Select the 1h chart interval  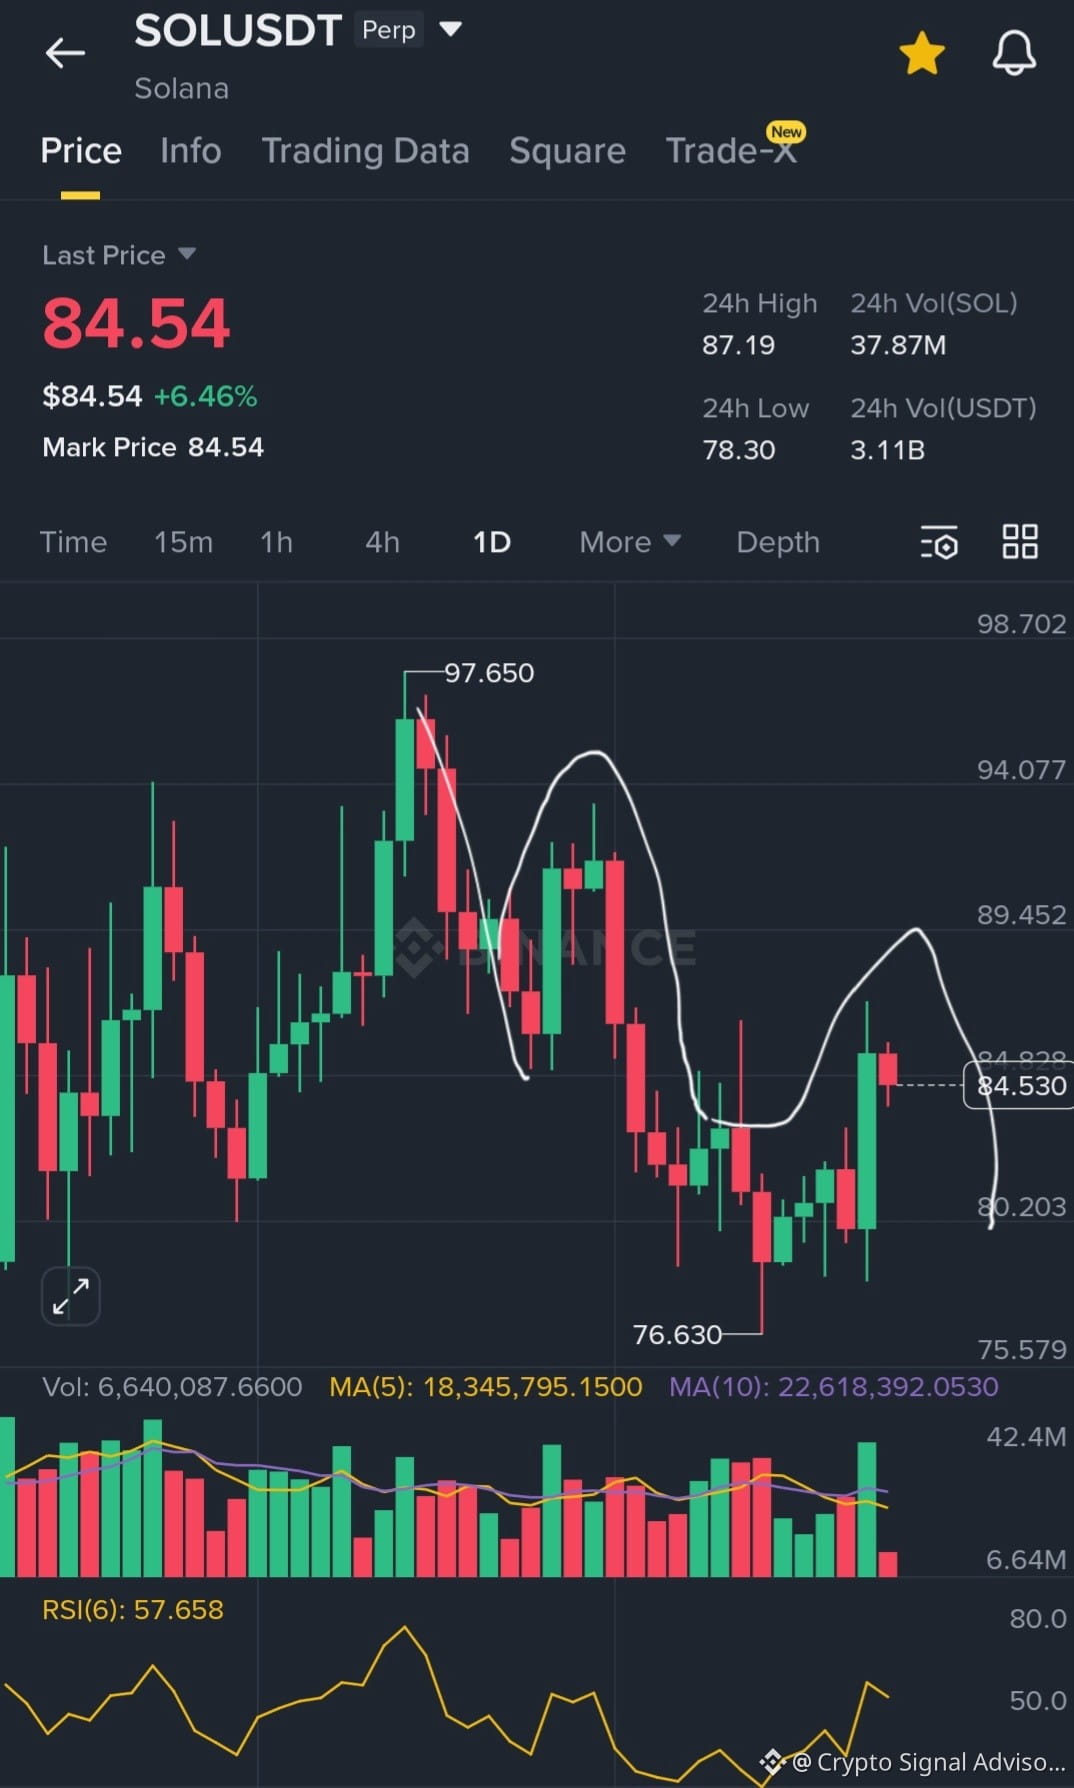276,542
